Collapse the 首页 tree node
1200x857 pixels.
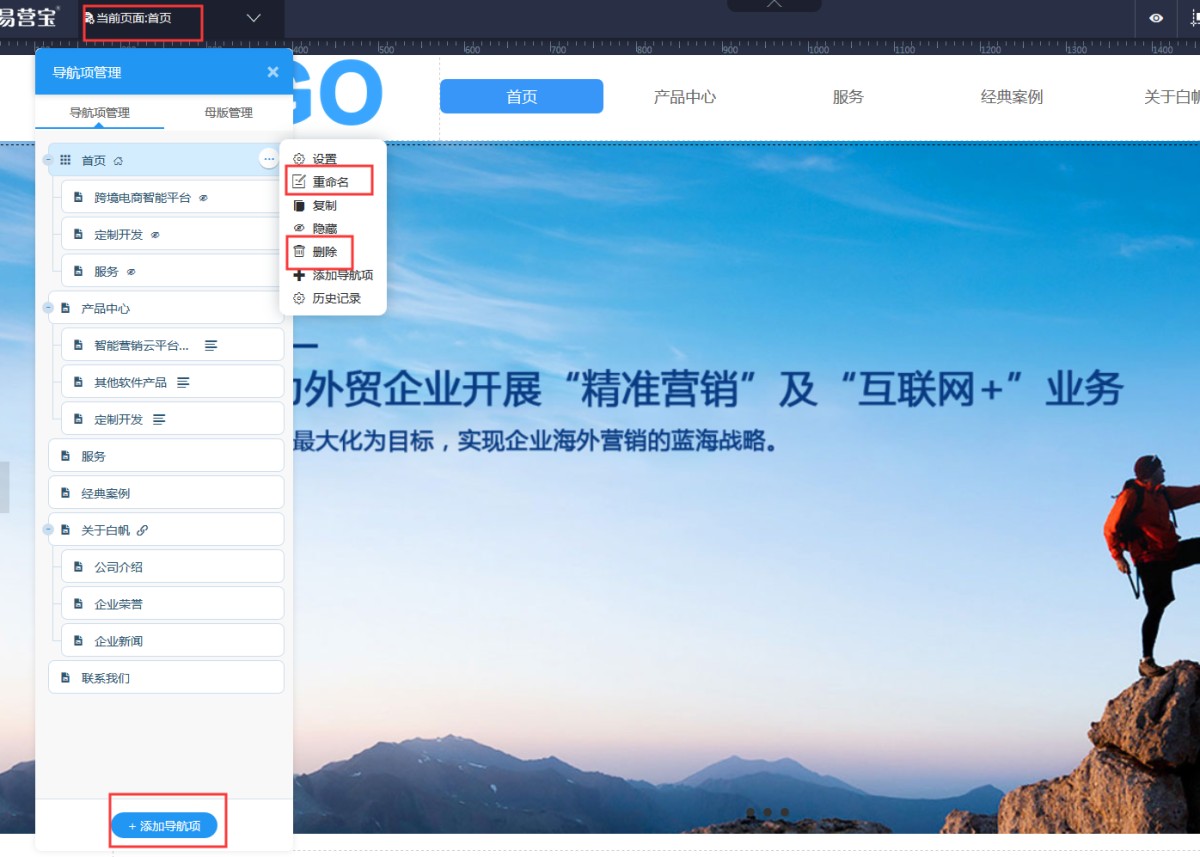click(48, 160)
